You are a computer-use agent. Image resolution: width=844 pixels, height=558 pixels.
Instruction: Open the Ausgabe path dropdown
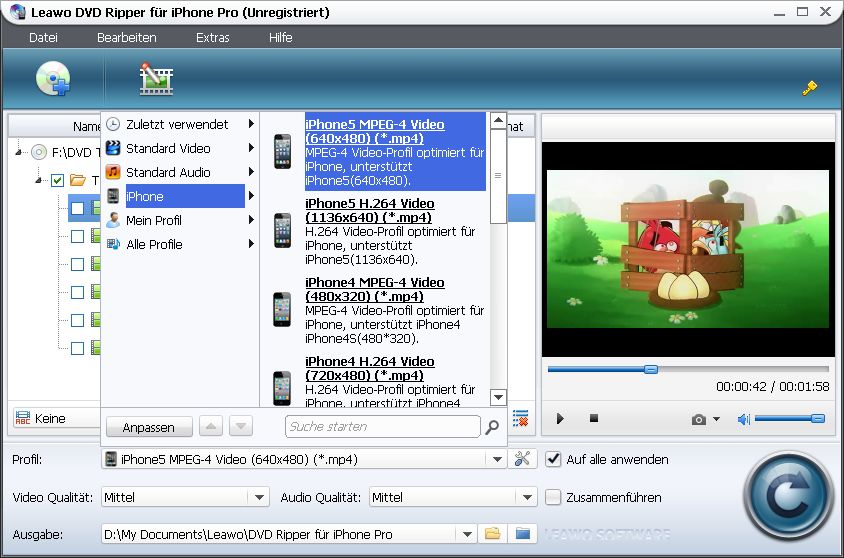pos(467,534)
